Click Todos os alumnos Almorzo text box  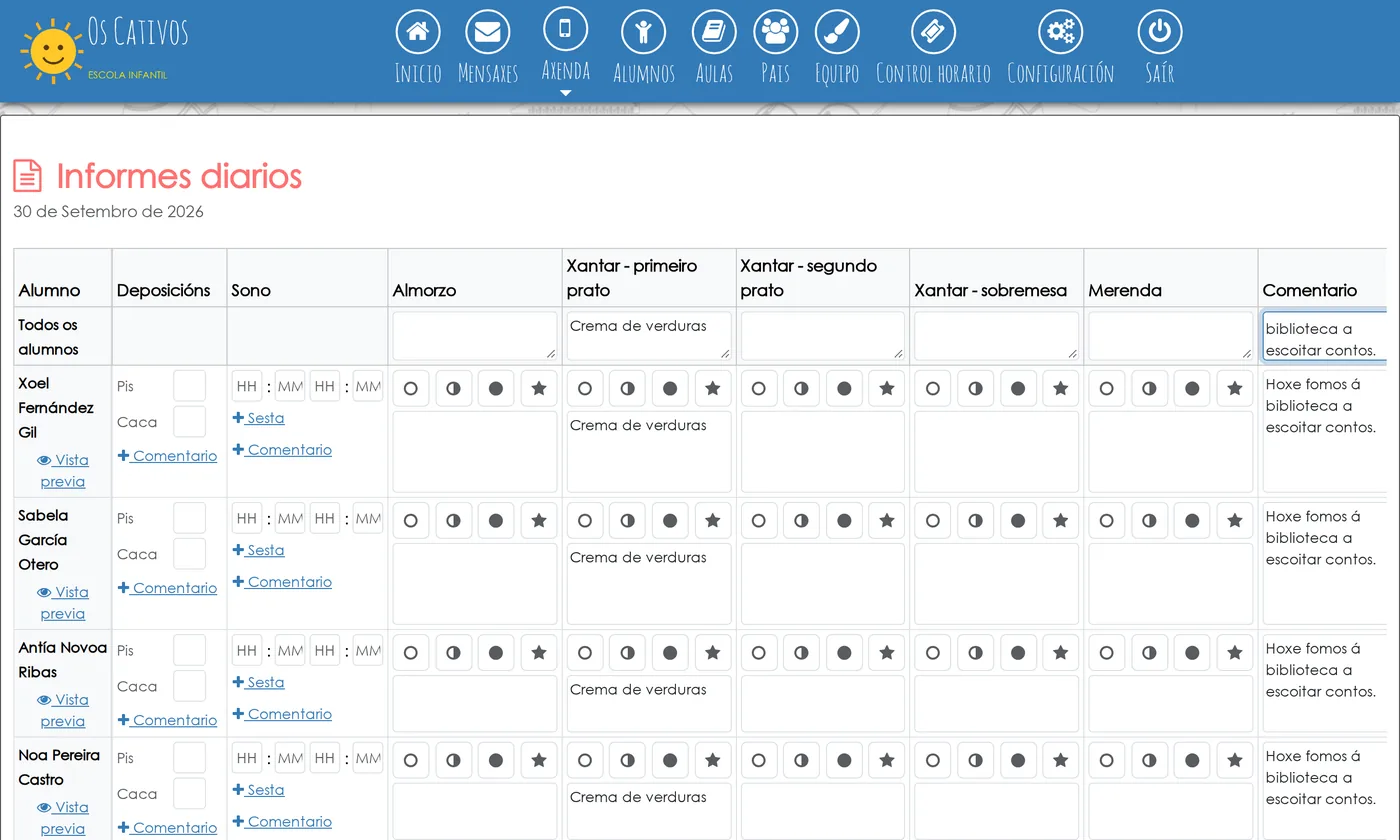tap(475, 336)
